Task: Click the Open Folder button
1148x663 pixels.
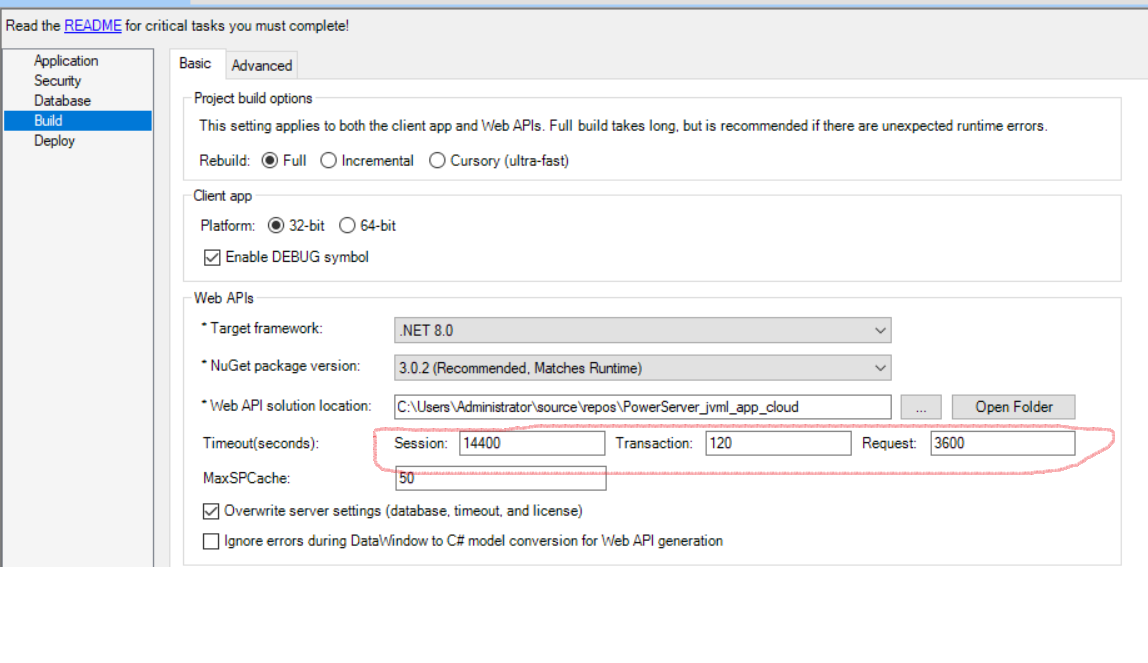Action: (1013, 407)
